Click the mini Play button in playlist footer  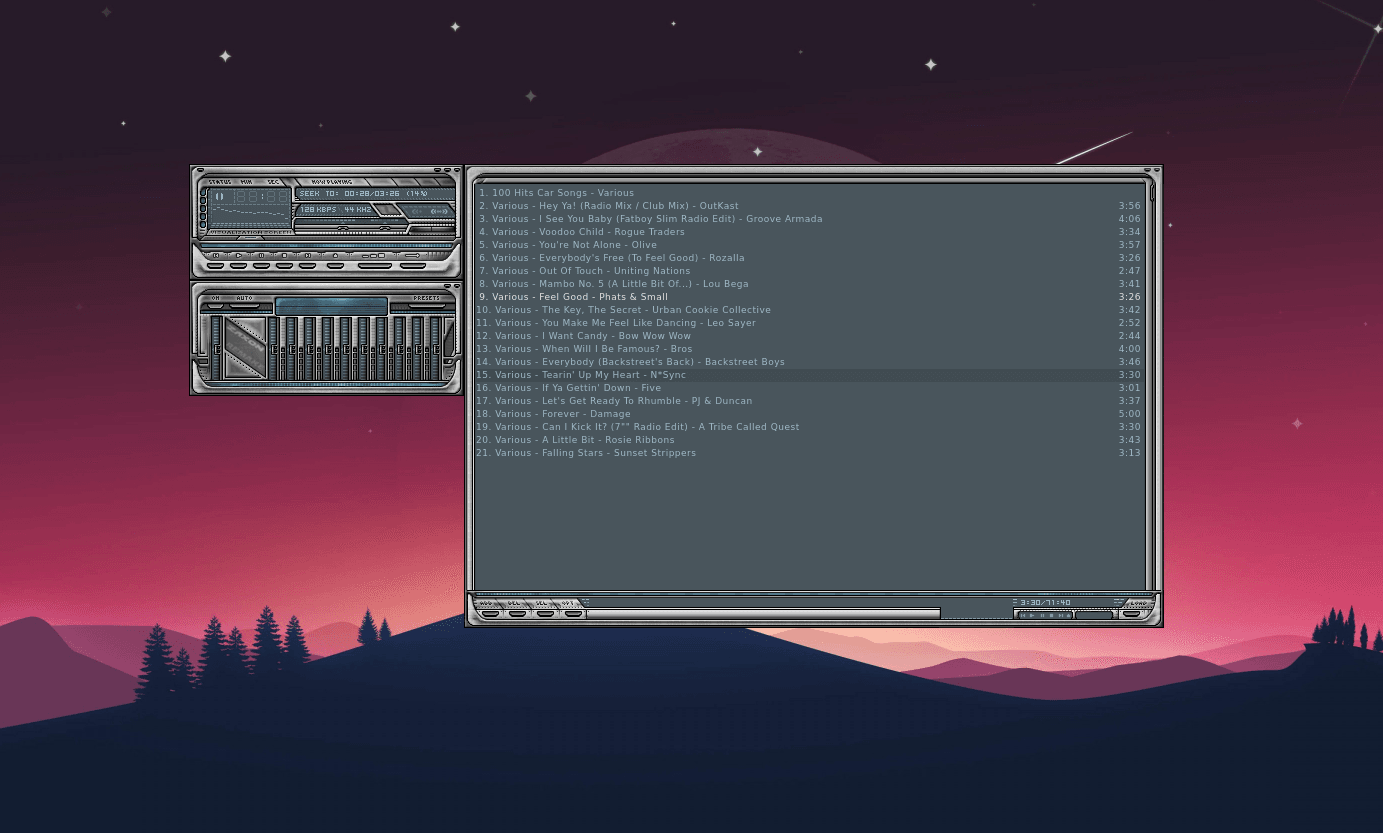coord(1032,614)
